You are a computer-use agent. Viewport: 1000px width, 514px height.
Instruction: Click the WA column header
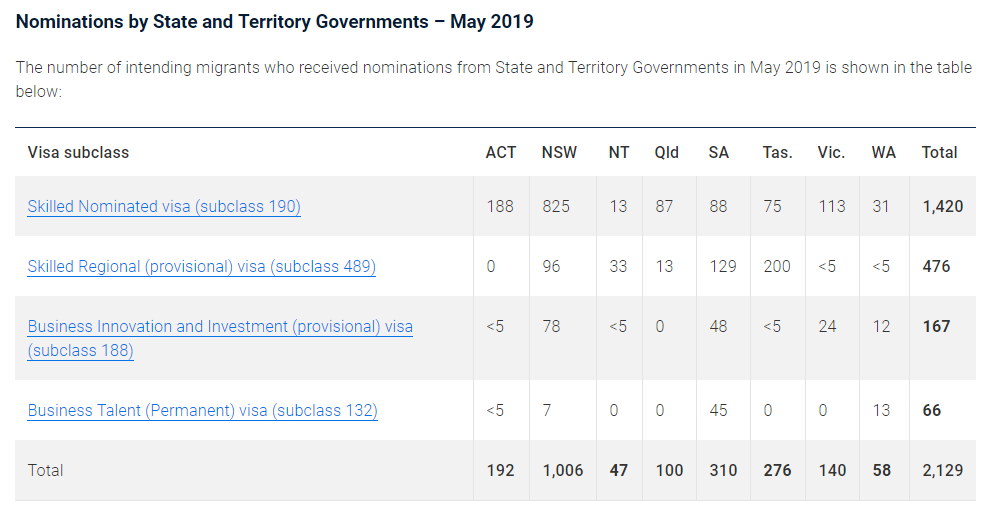point(883,153)
